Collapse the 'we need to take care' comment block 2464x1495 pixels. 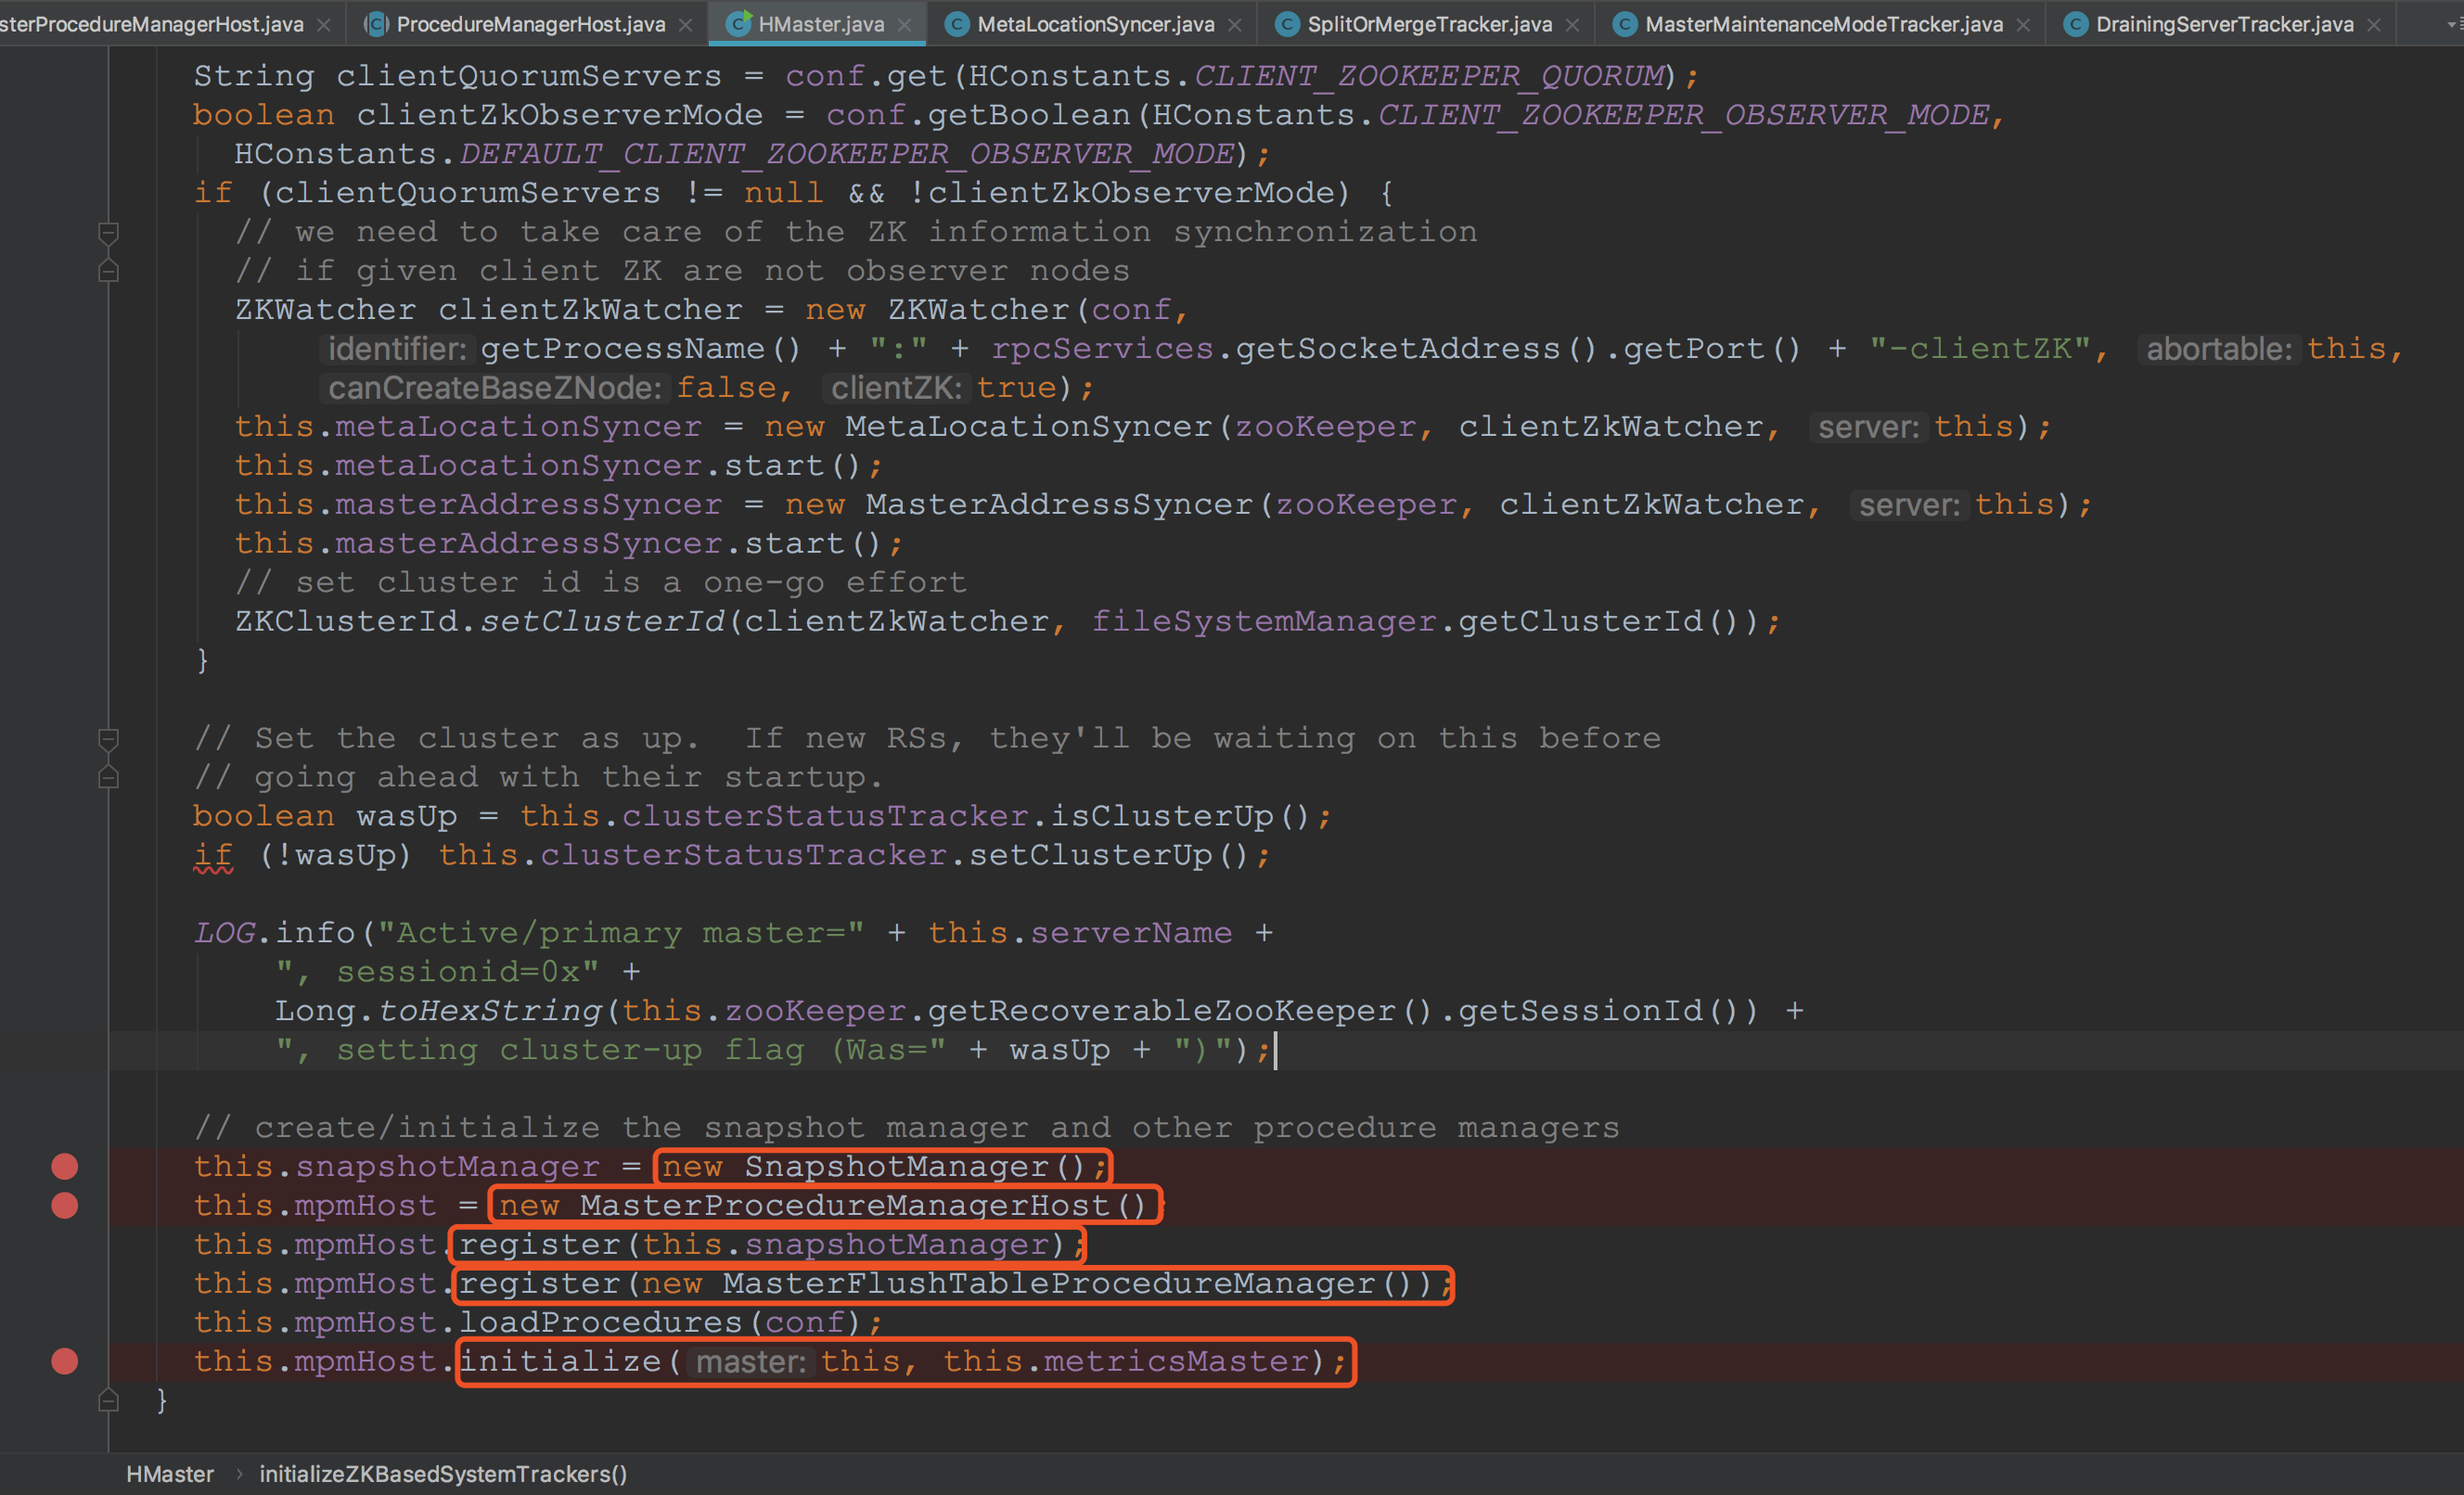[109, 233]
